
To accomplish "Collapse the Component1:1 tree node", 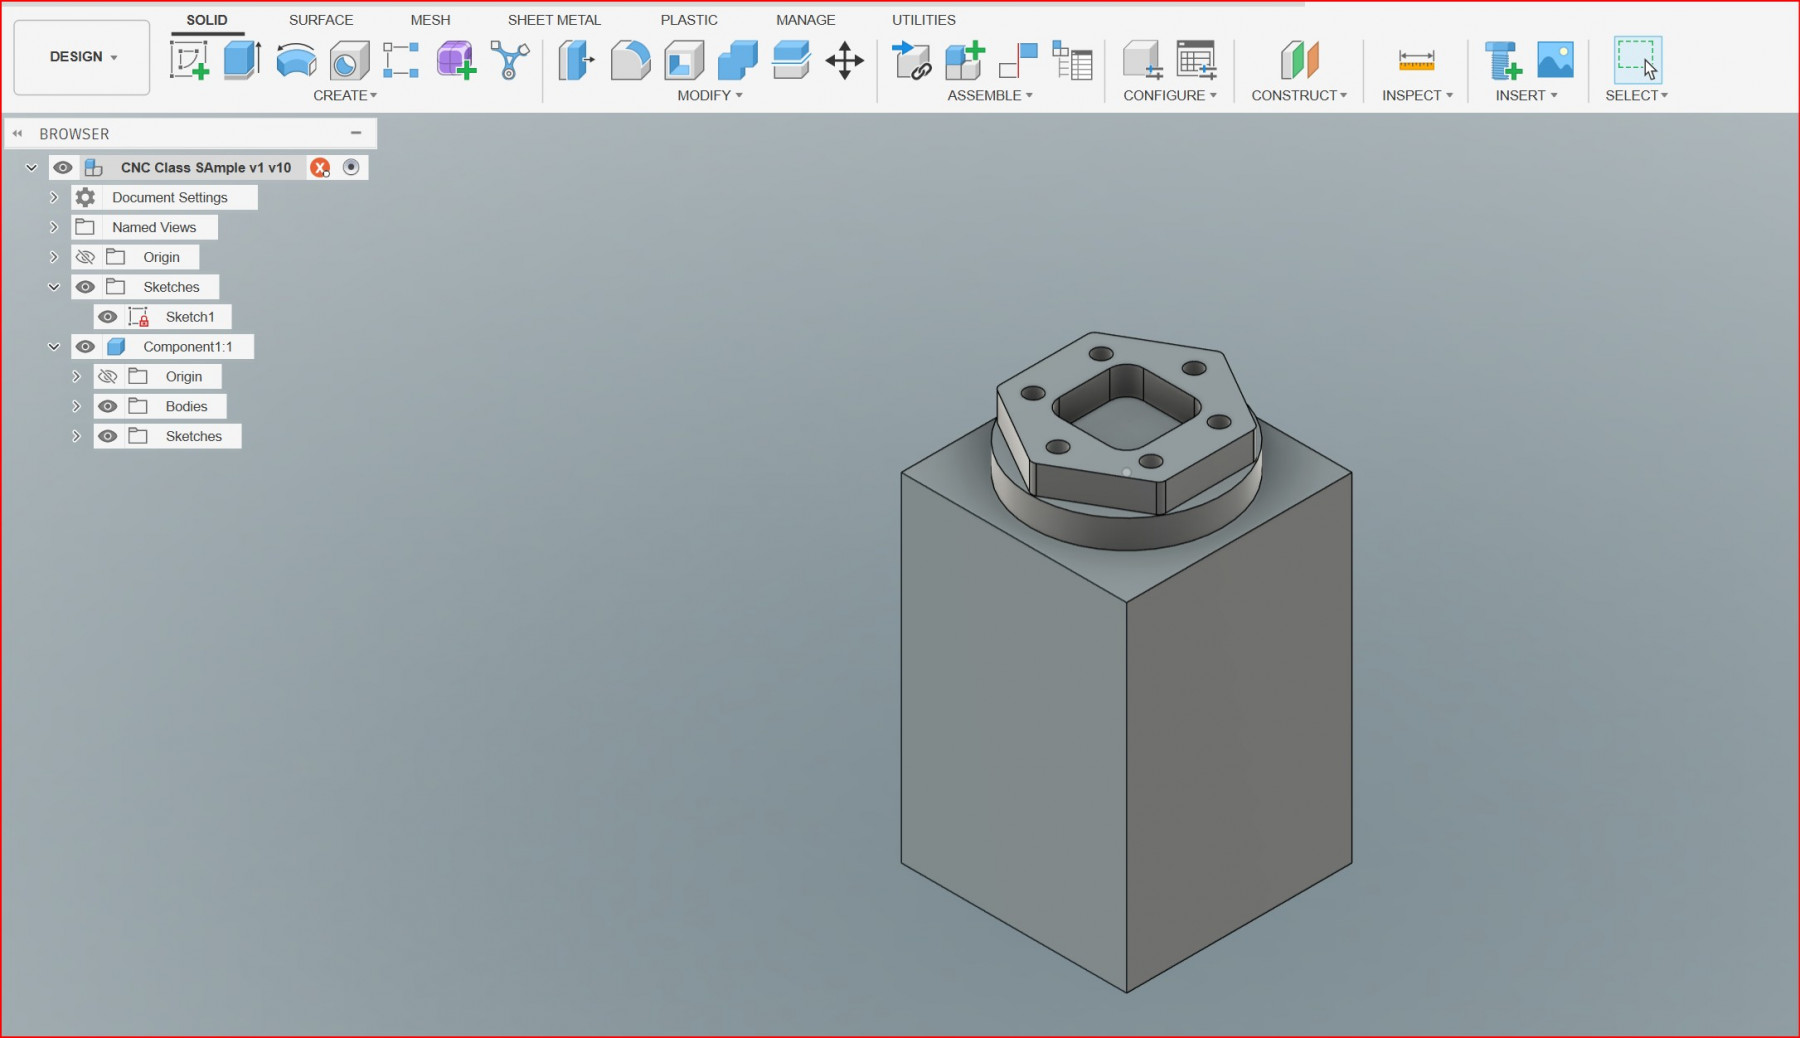I will coord(54,347).
